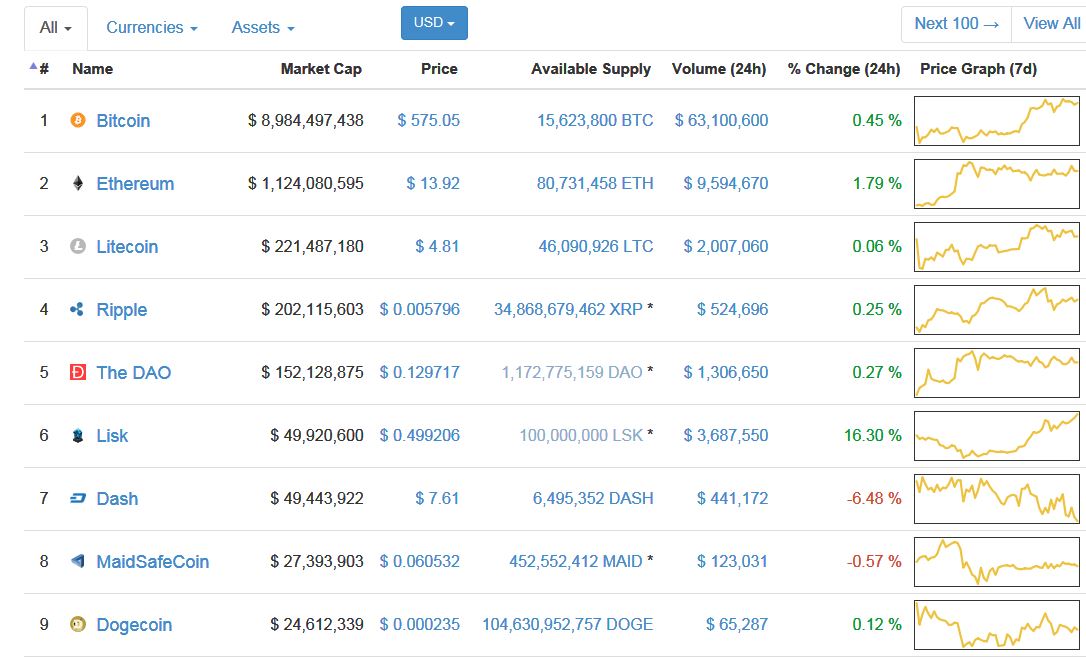Click the Ripple logo icon

pyautogui.click(x=77, y=309)
